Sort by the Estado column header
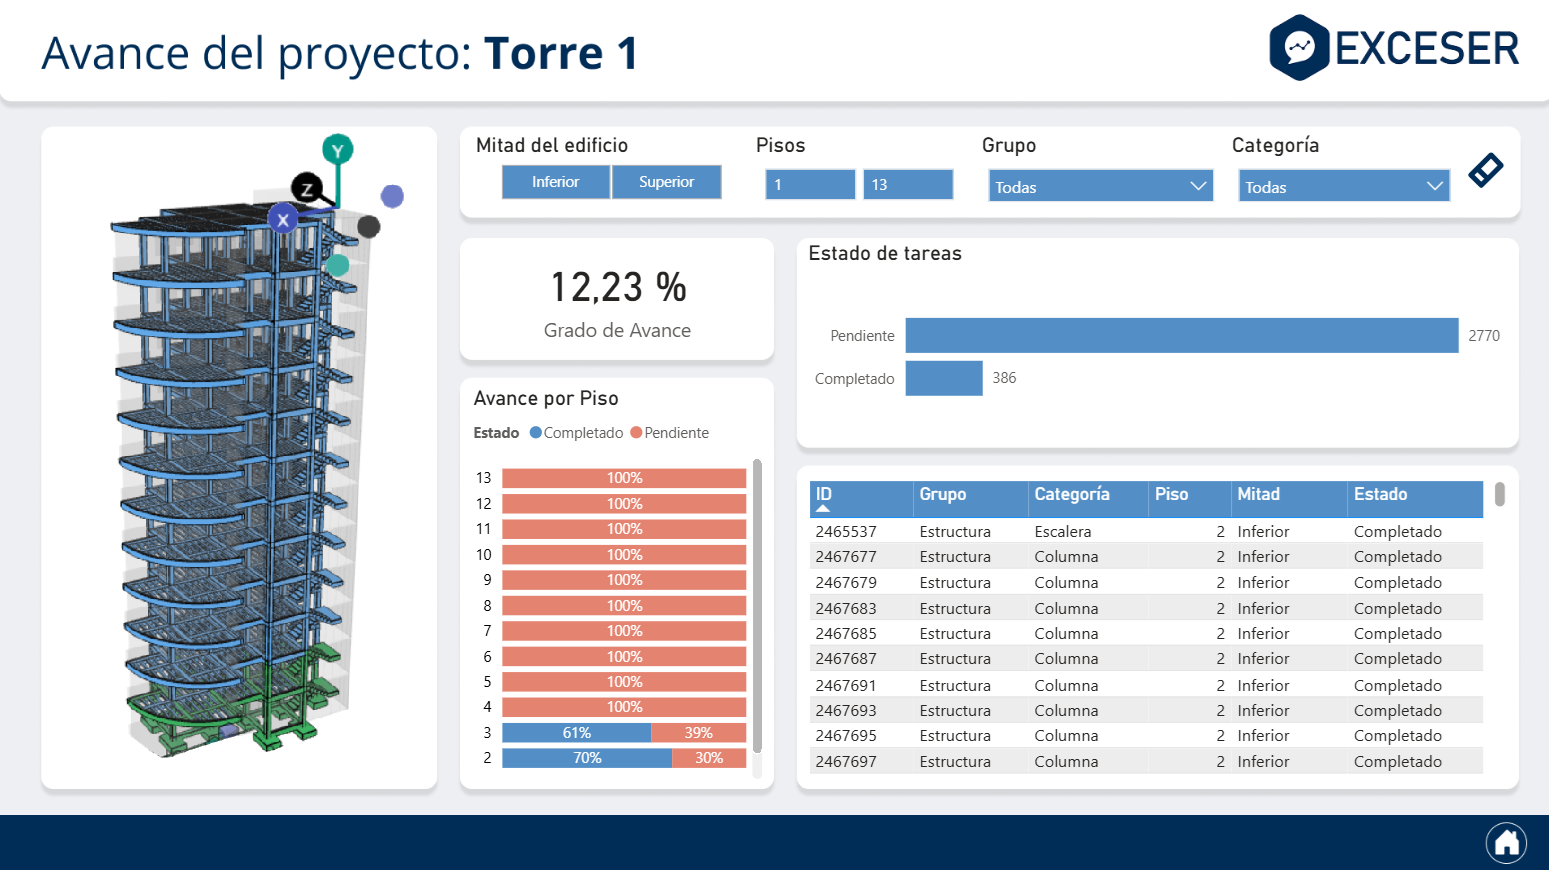 (x=1380, y=494)
